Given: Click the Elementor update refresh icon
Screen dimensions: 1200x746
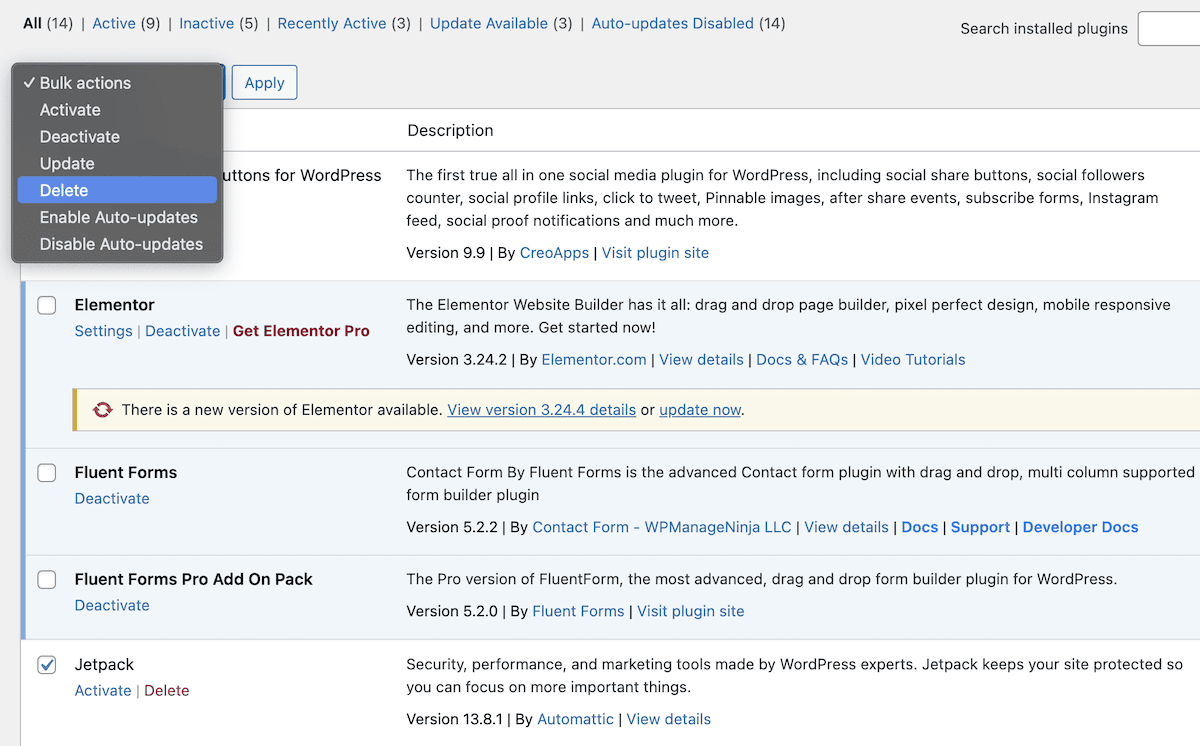Looking at the screenshot, I should (102, 410).
